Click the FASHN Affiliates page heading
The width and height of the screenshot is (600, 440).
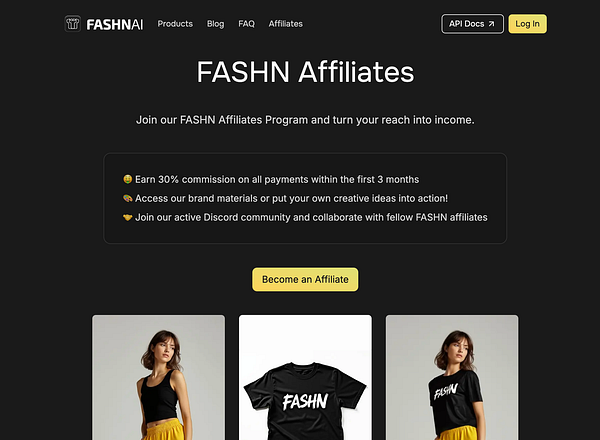[305, 72]
